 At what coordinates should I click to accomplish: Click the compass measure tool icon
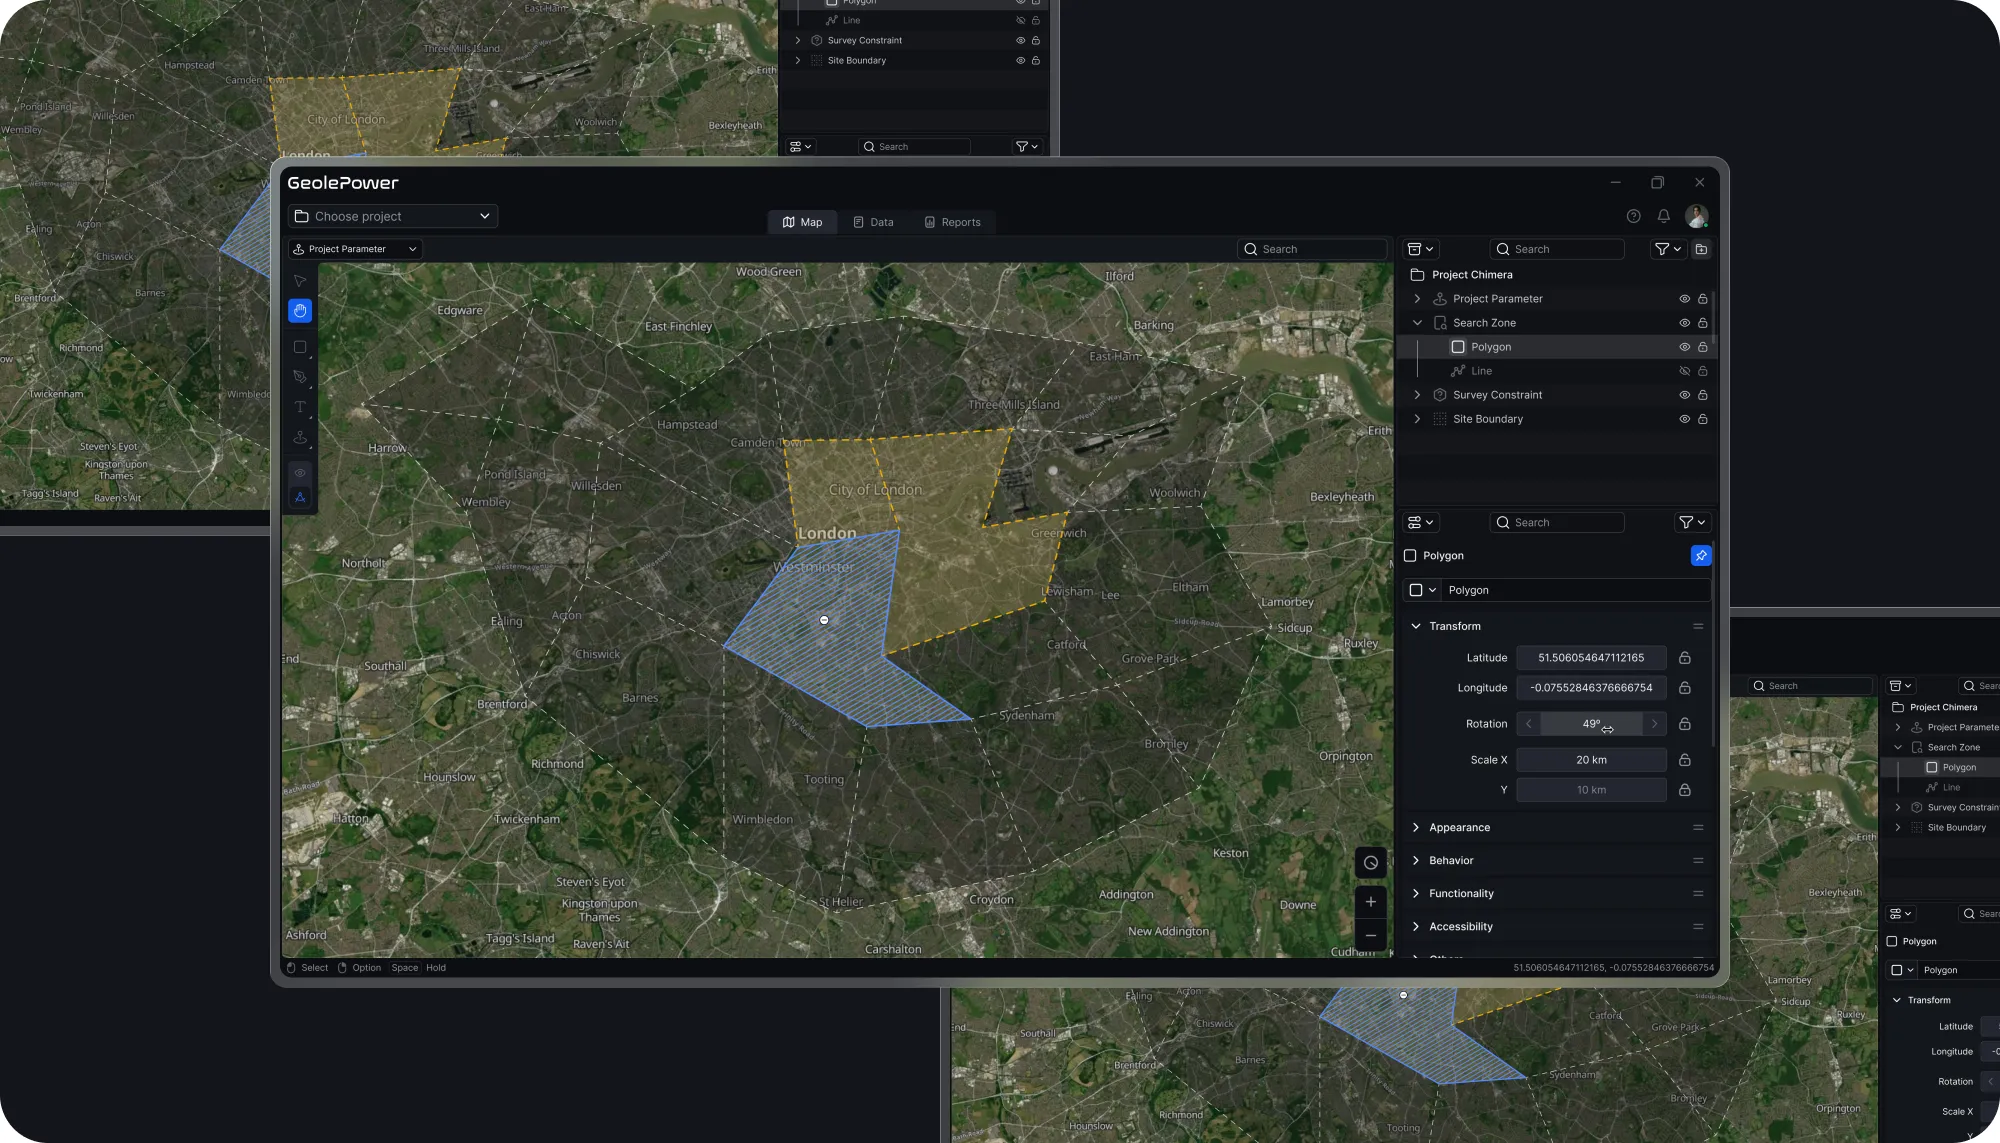(300, 497)
